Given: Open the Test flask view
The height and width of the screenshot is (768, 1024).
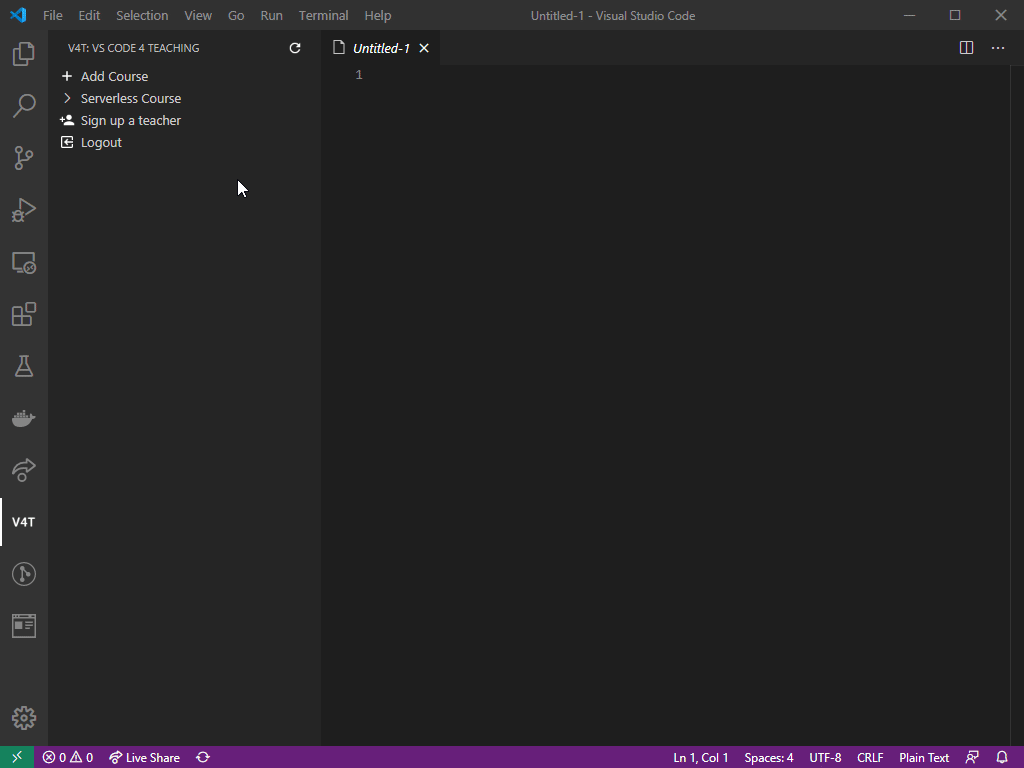Looking at the screenshot, I should point(24,366).
